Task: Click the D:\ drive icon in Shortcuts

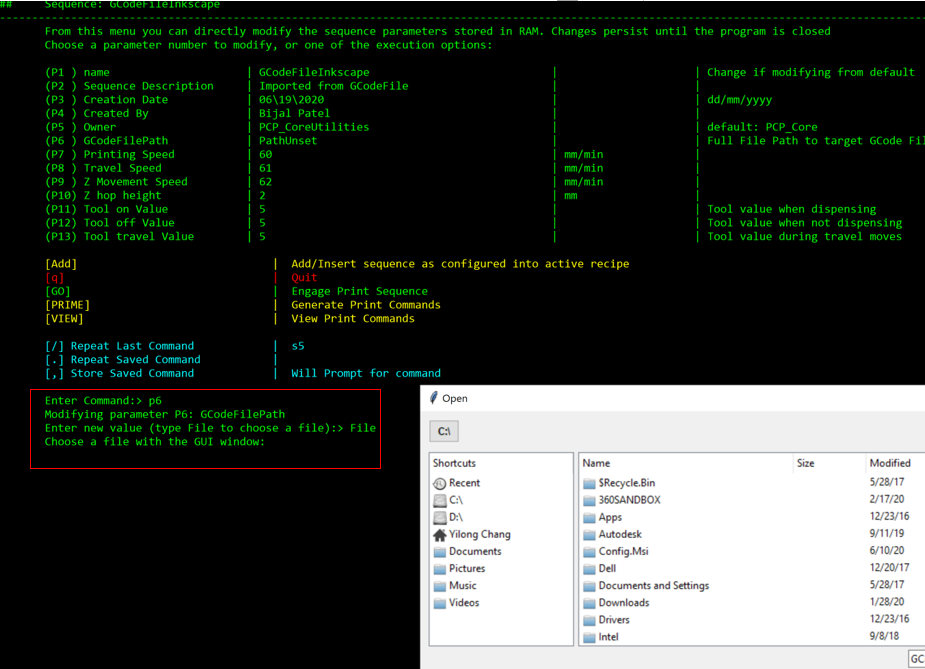Action: [x=439, y=517]
